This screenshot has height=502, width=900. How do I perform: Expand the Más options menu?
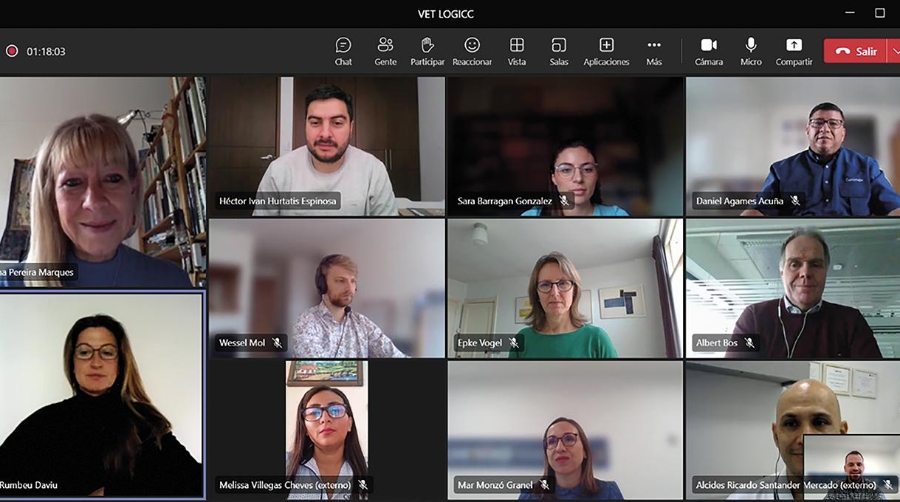654,51
